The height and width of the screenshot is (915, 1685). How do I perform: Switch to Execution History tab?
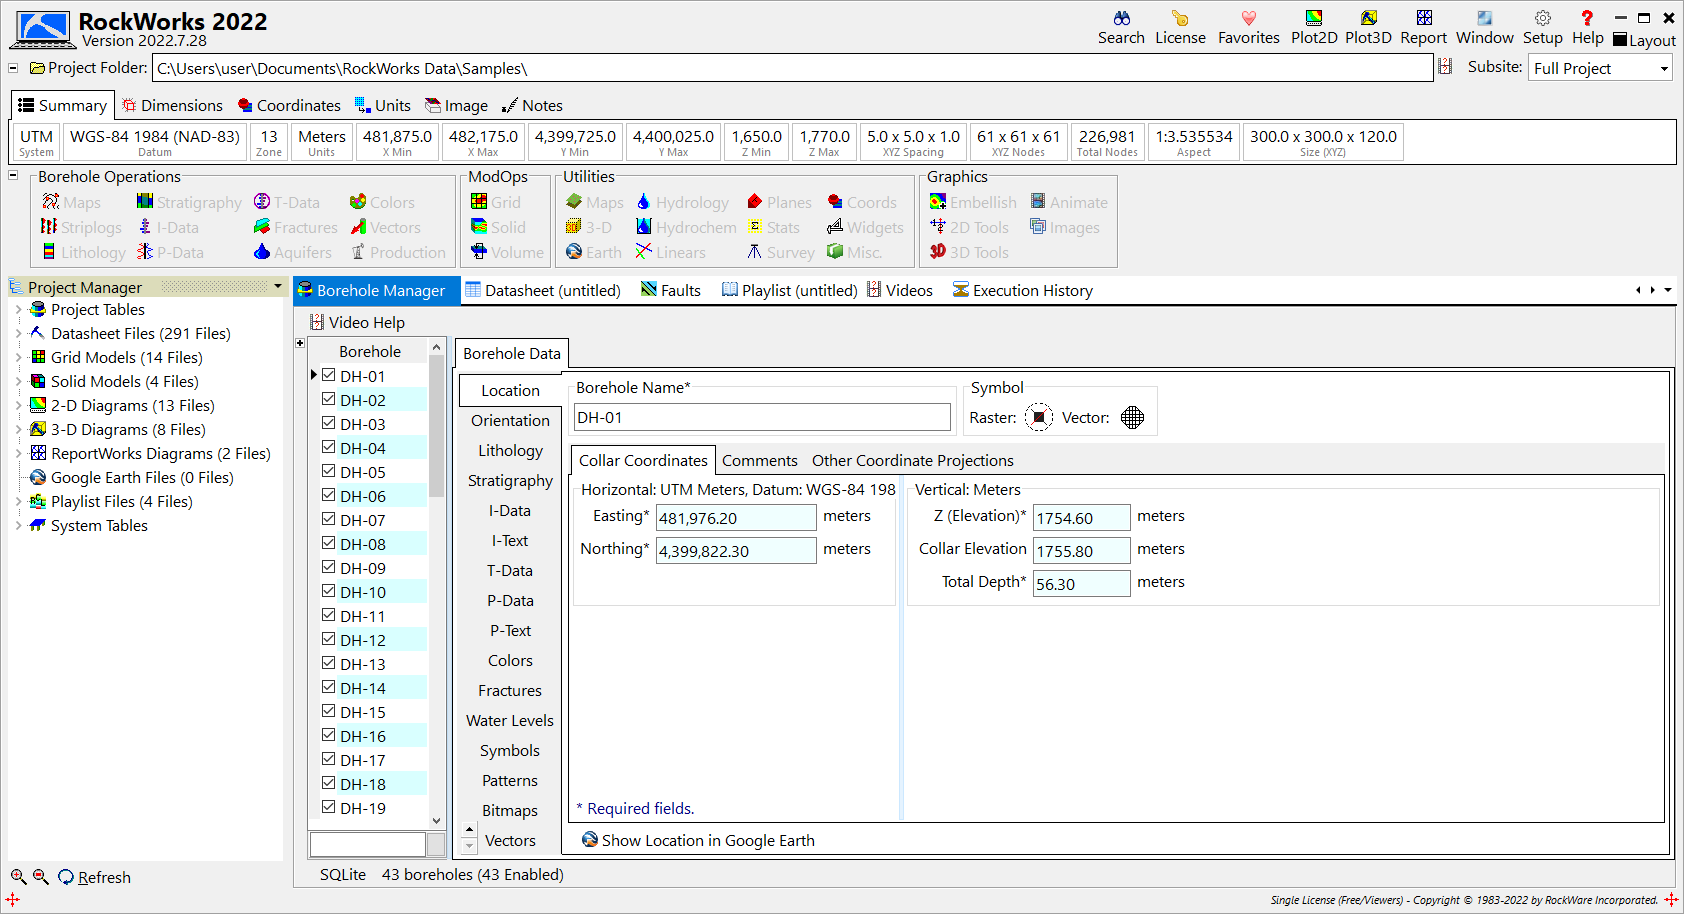coord(1022,290)
